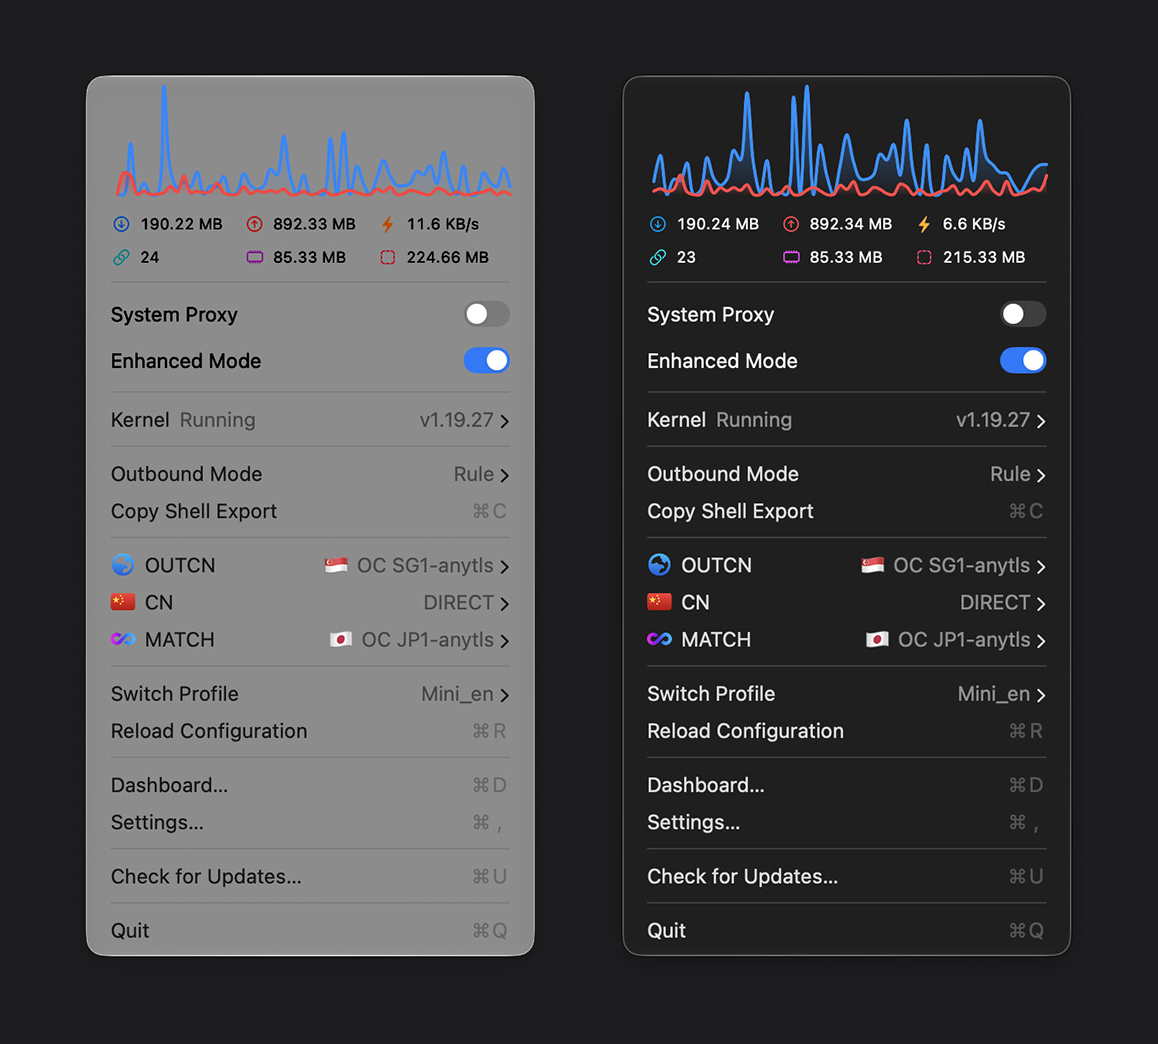The height and width of the screenshot is (1044, 1158).
Task: Click the traffic graph in the dark menu
Action: [x=849, y=140]
